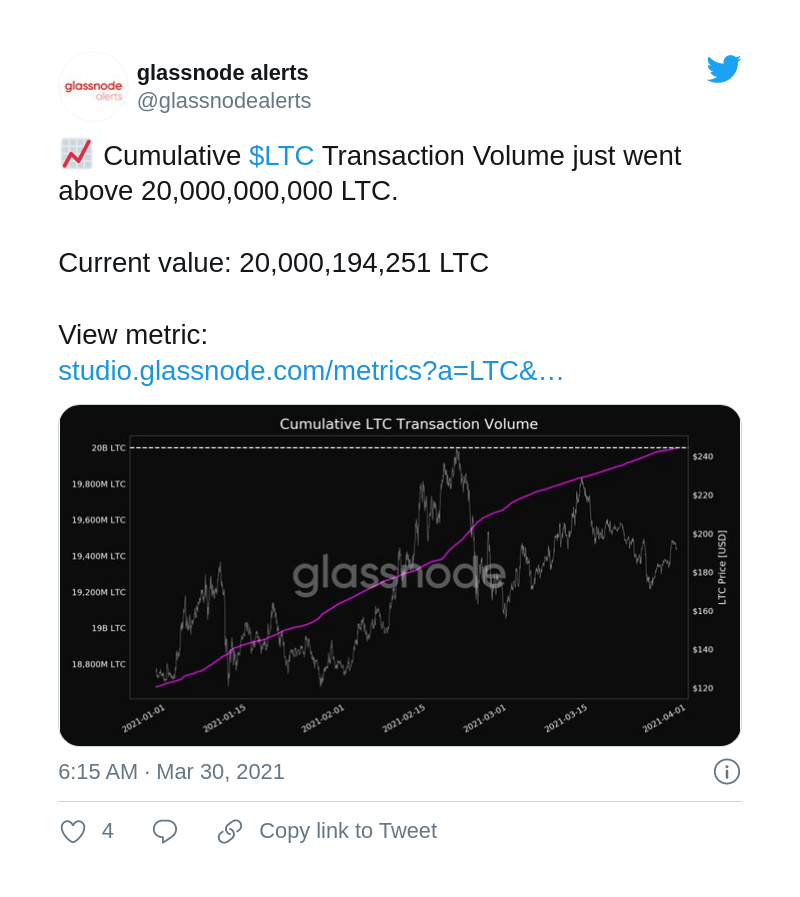Select the @glassnodealerts handle

[224, 101]
